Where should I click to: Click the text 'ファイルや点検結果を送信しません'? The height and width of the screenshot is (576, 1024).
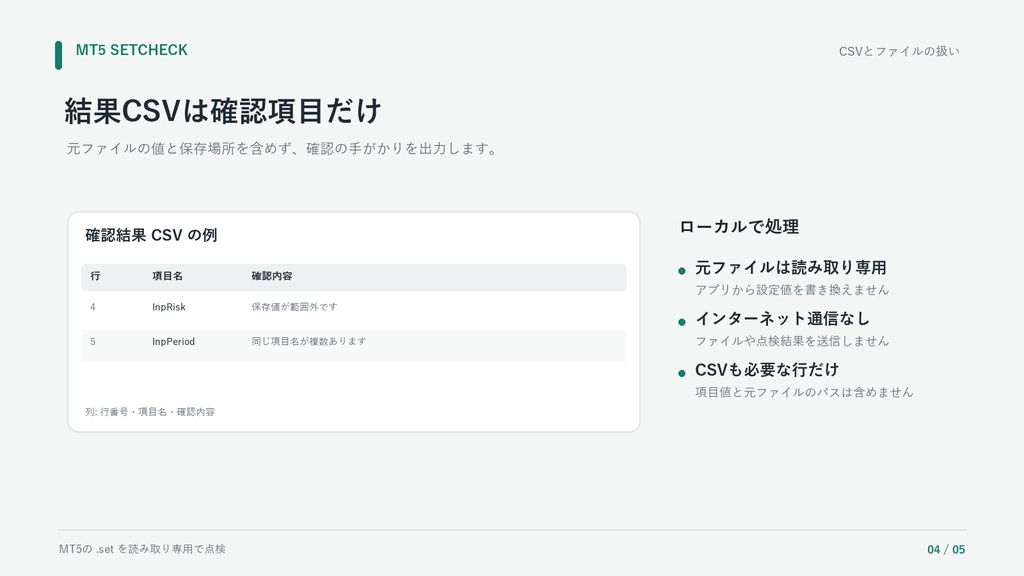click(x=792, y=341)
